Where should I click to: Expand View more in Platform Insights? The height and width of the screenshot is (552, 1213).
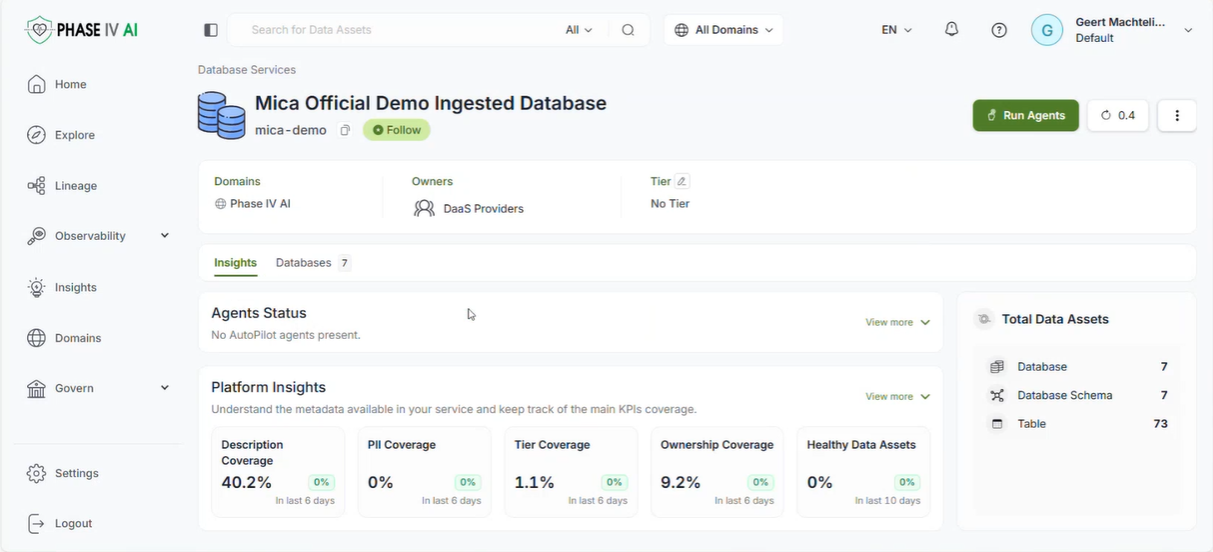[x=898, y=397]
